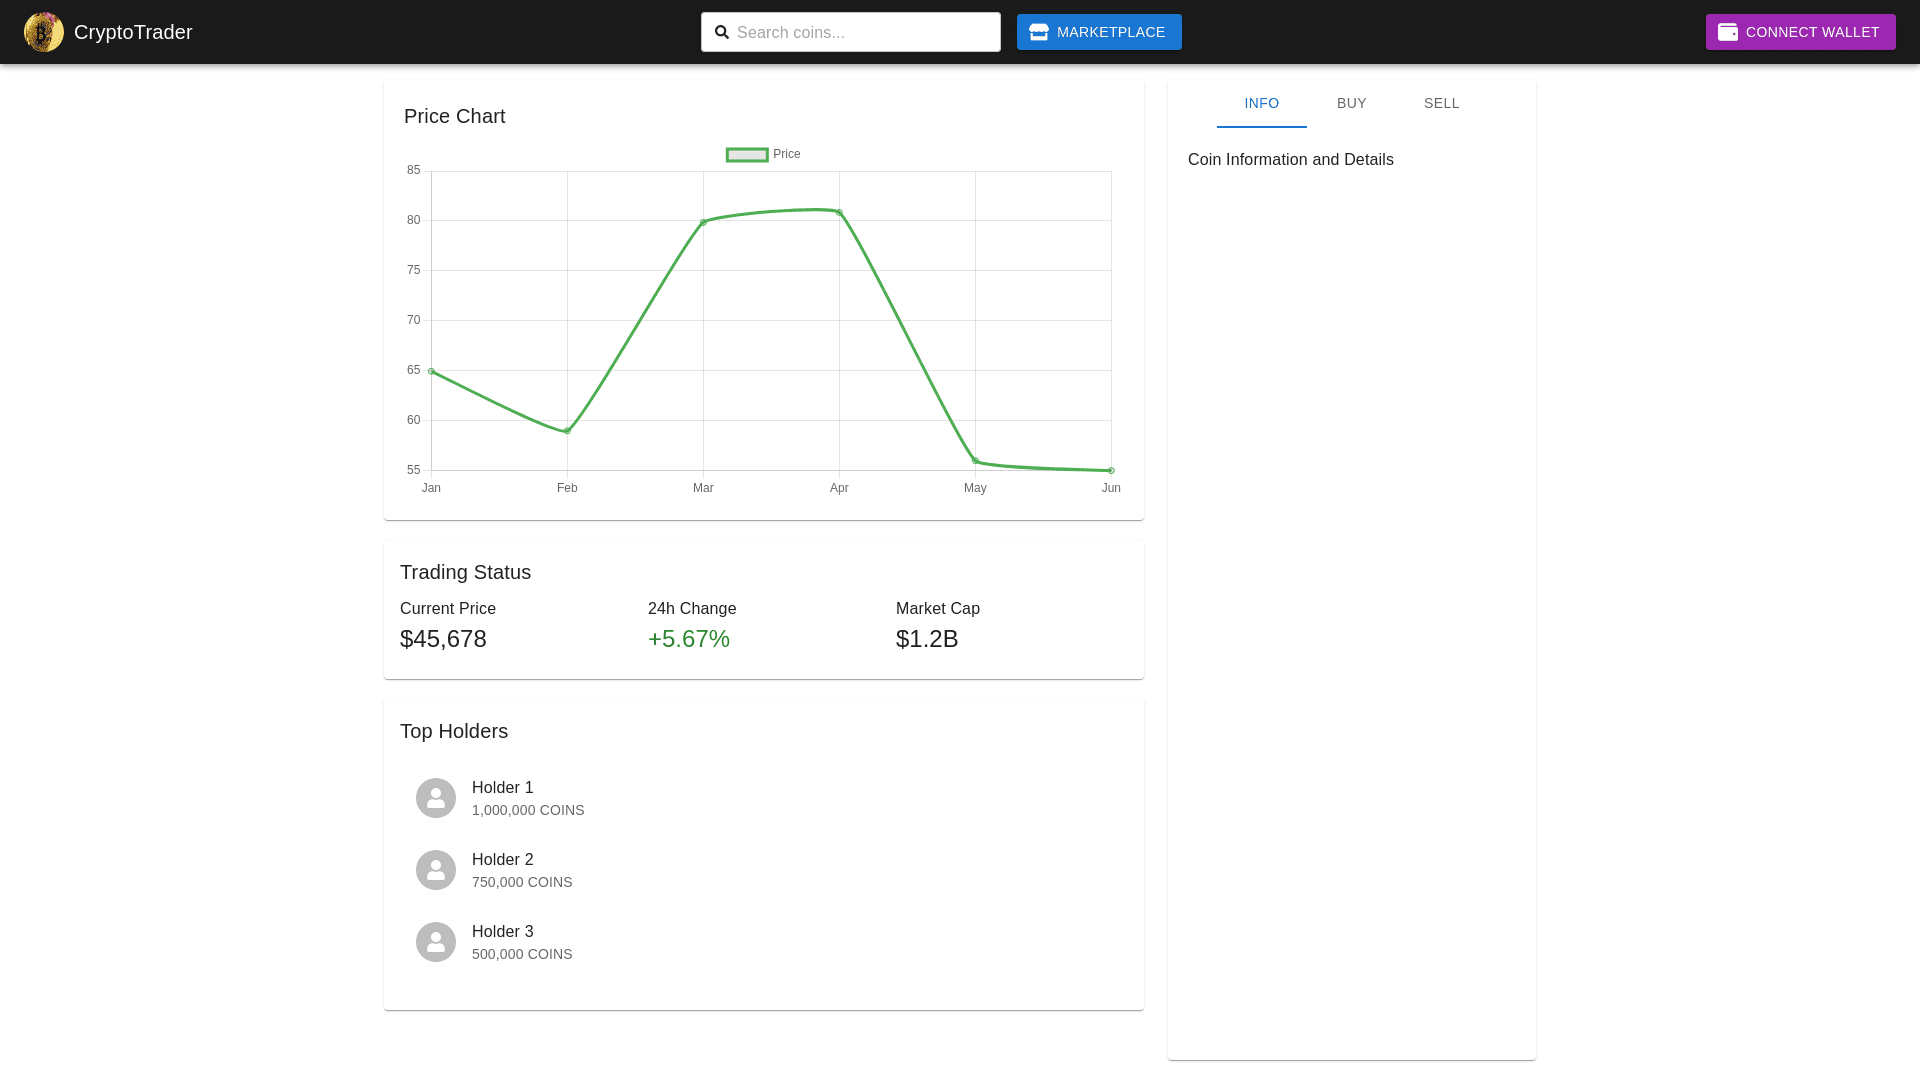
Task: Click Holder 3 avatar icon
Action: pyautogui.click(x=436, y=942)
